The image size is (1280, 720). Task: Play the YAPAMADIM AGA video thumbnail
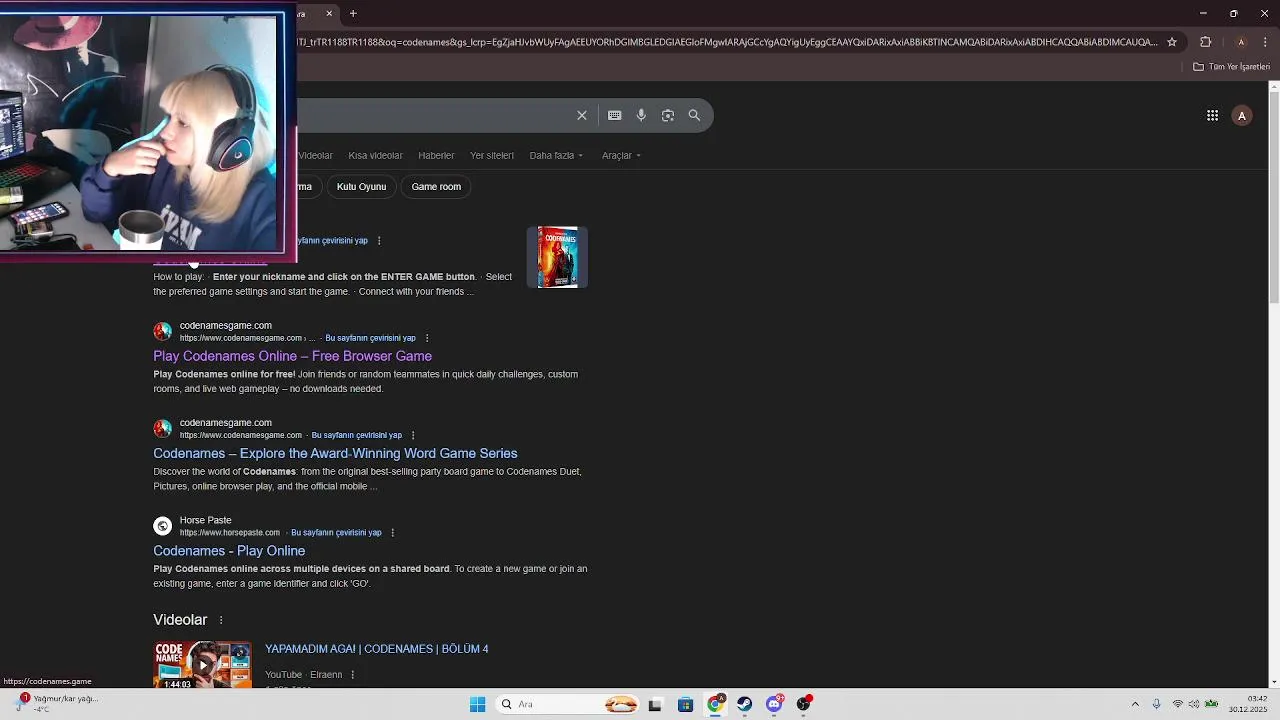[202, 664]
